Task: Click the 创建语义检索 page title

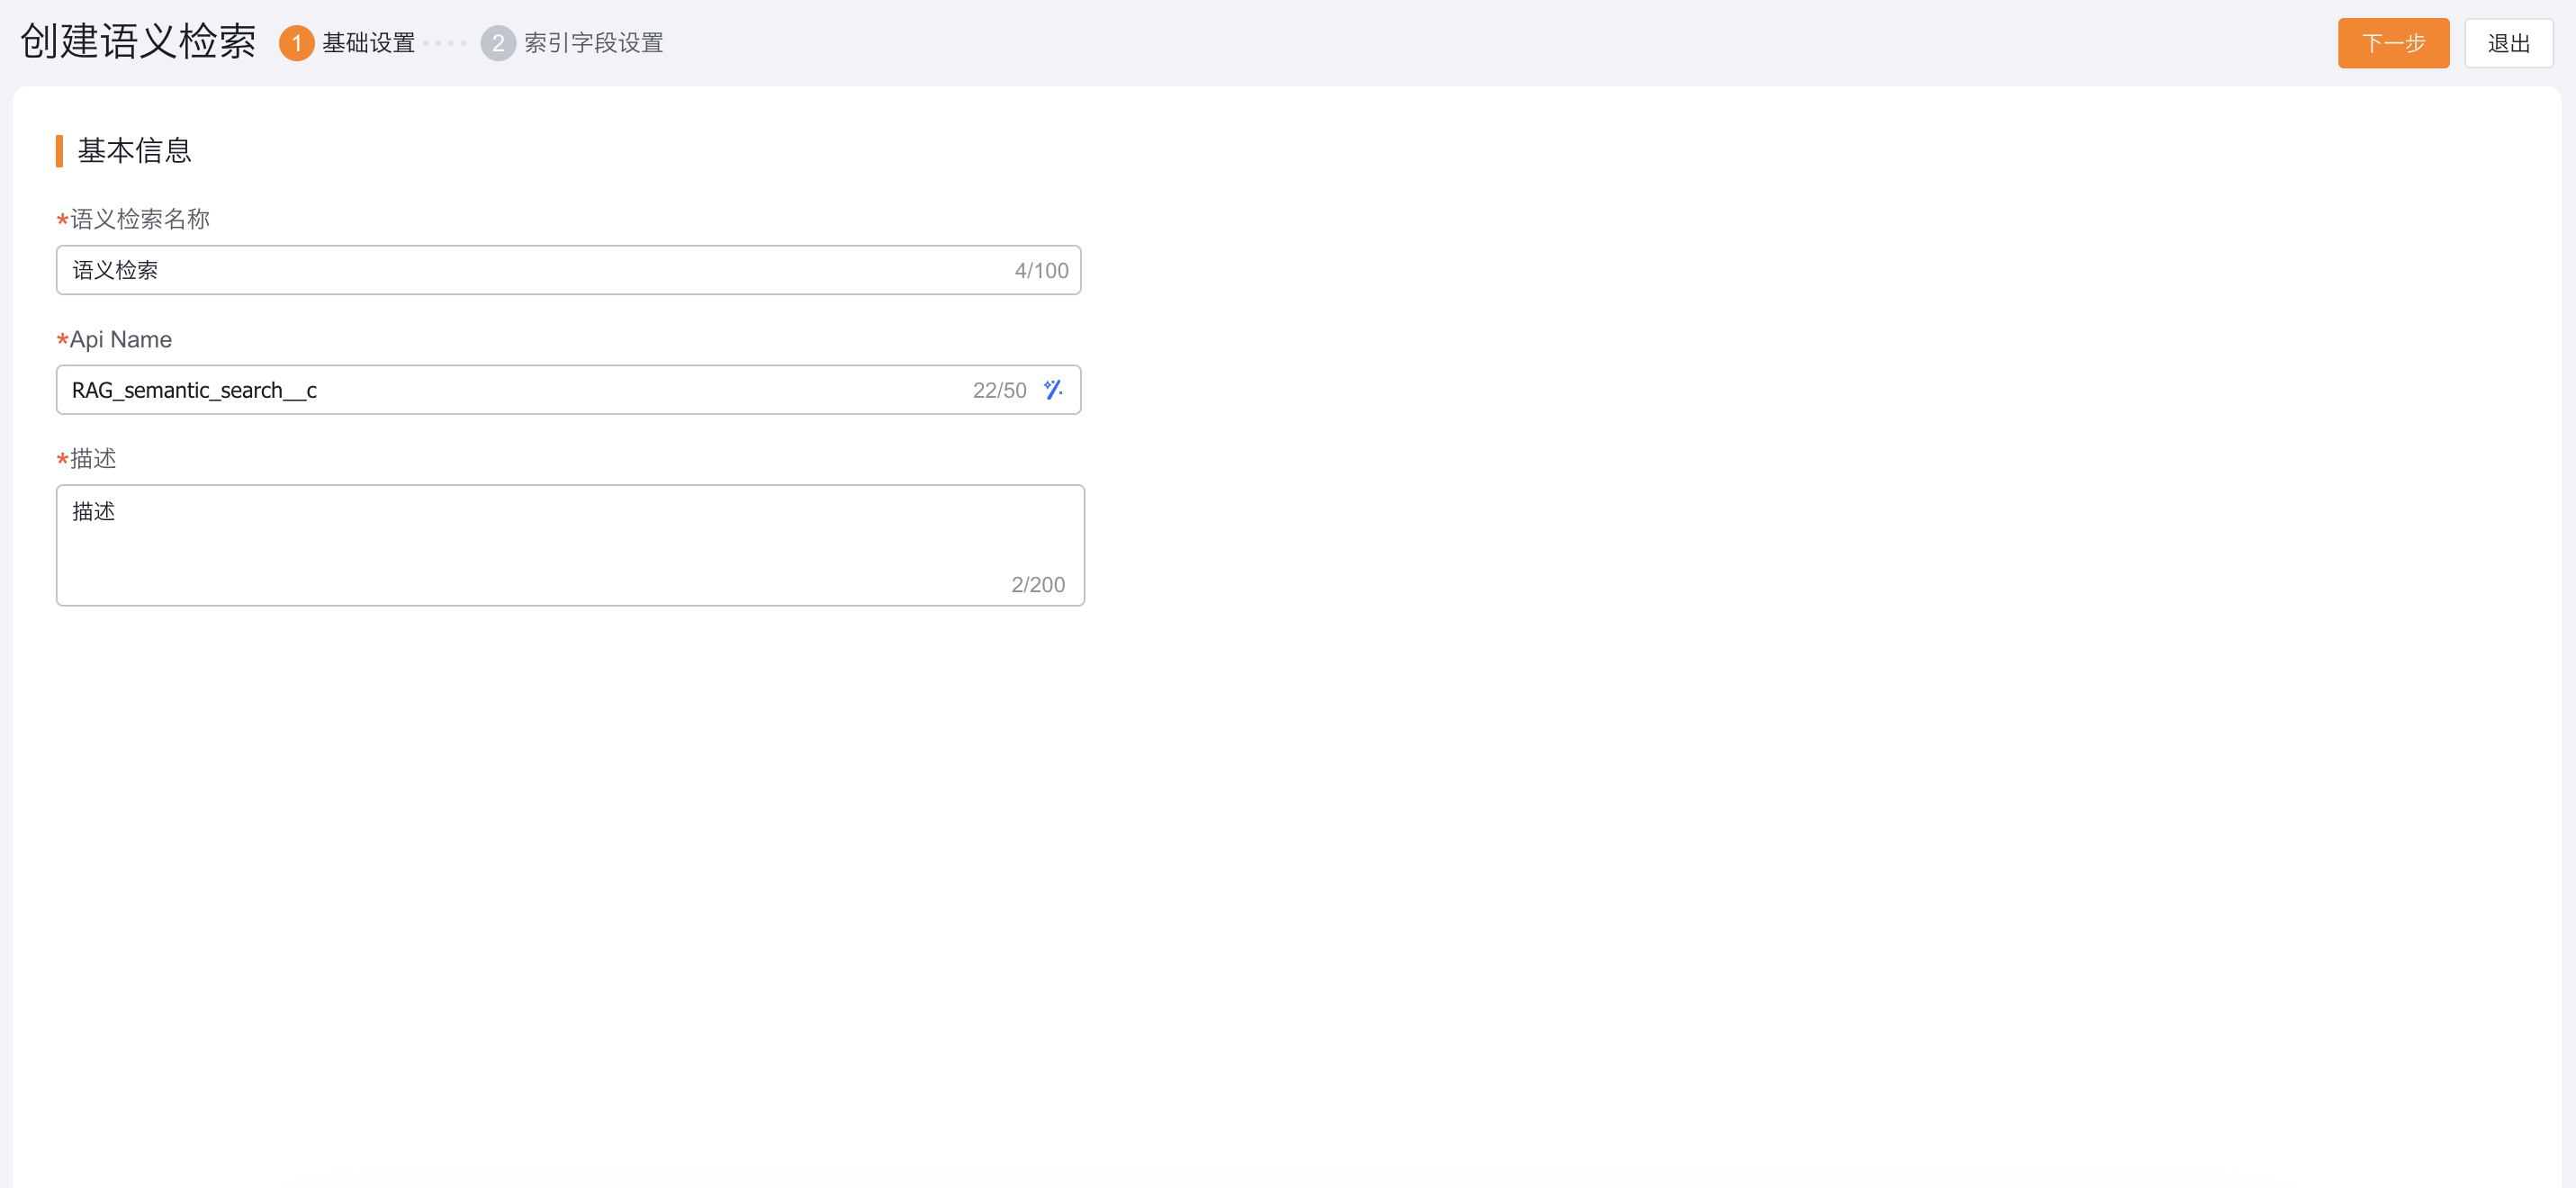Action: point(138,42)
